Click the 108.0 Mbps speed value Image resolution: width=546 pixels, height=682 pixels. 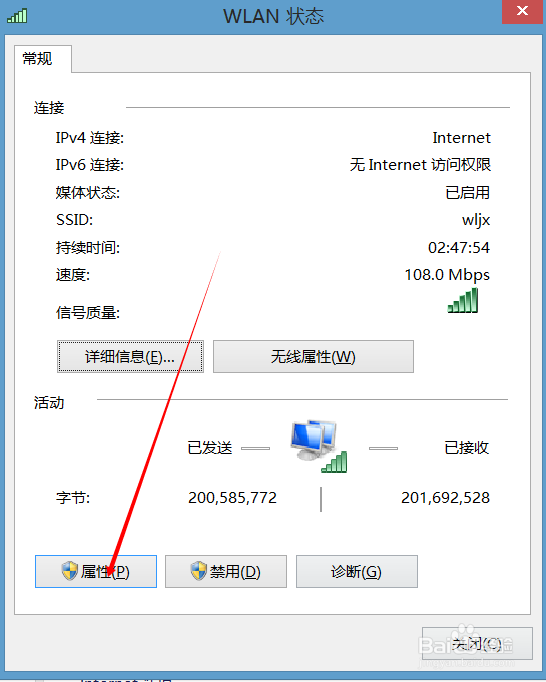pyautogui.click(x=447, y=275)
